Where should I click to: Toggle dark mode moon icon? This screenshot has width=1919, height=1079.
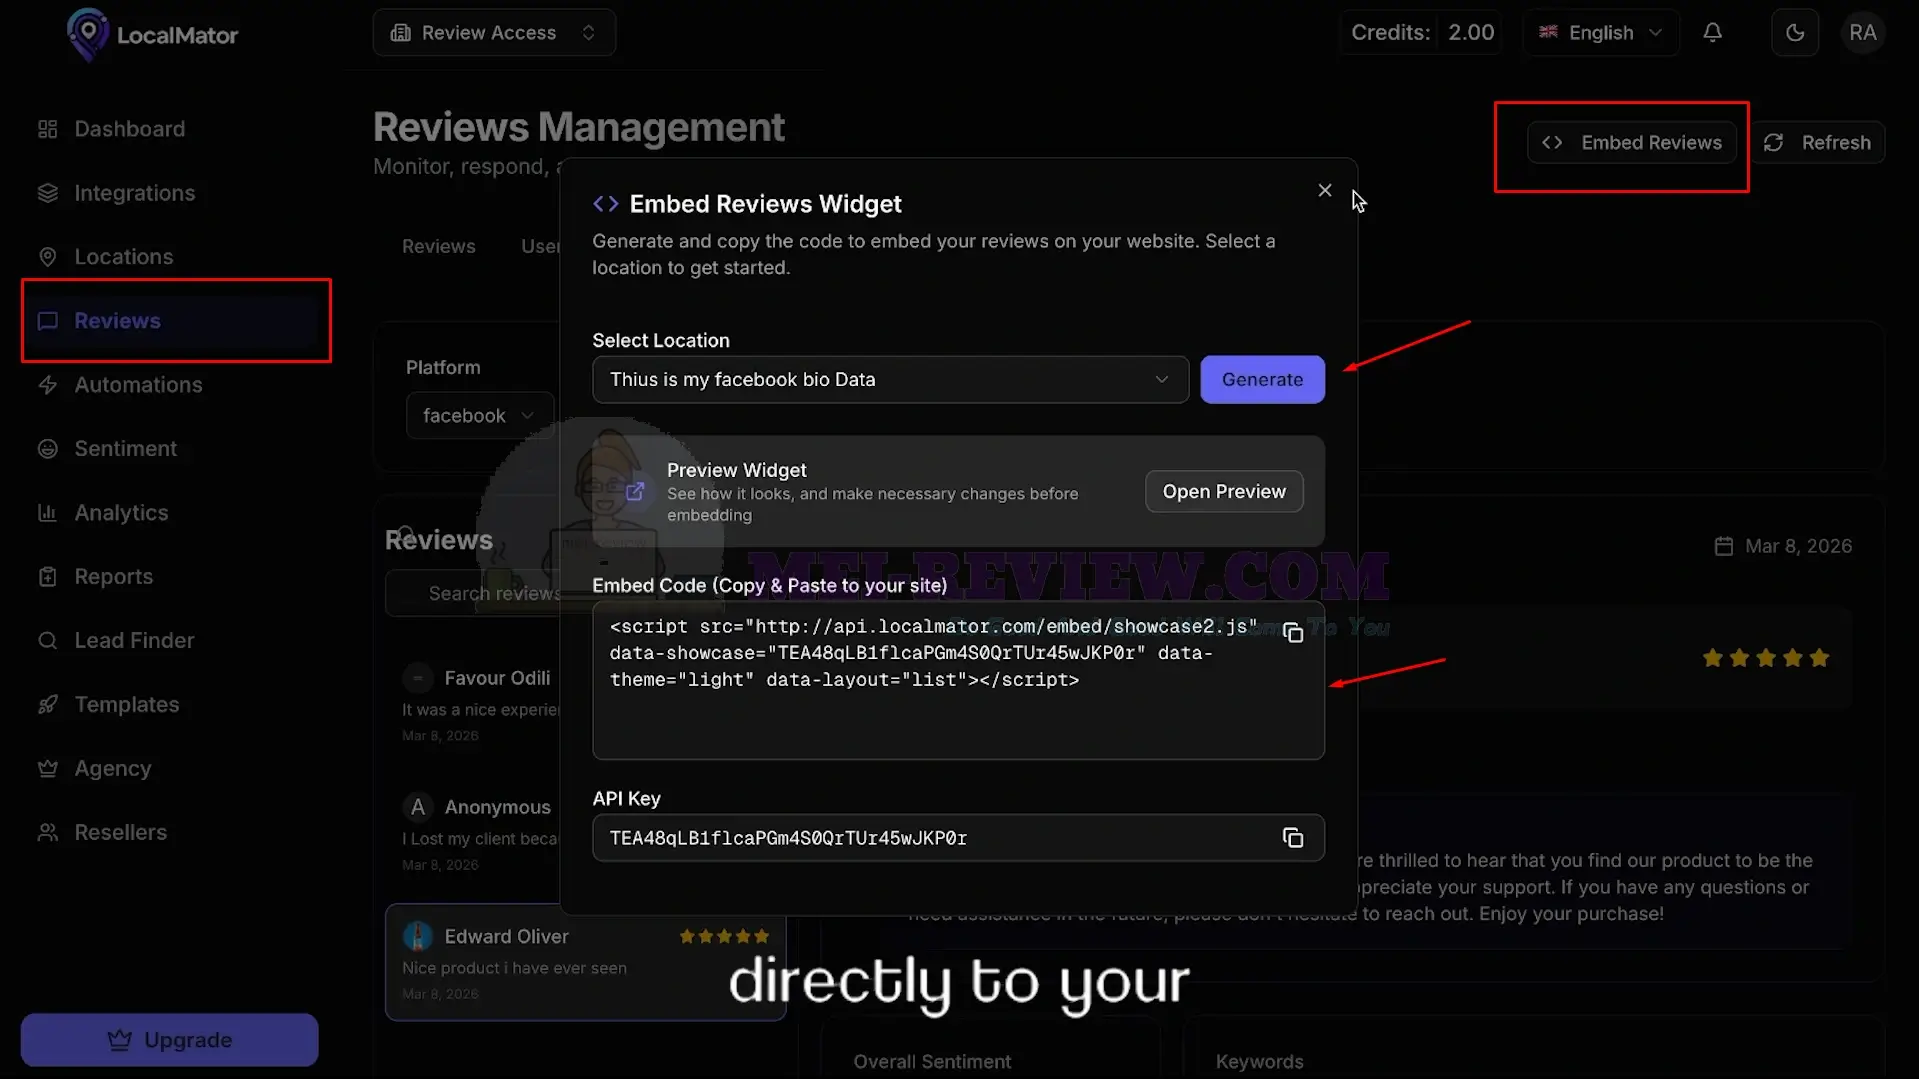click(1795, 33)
